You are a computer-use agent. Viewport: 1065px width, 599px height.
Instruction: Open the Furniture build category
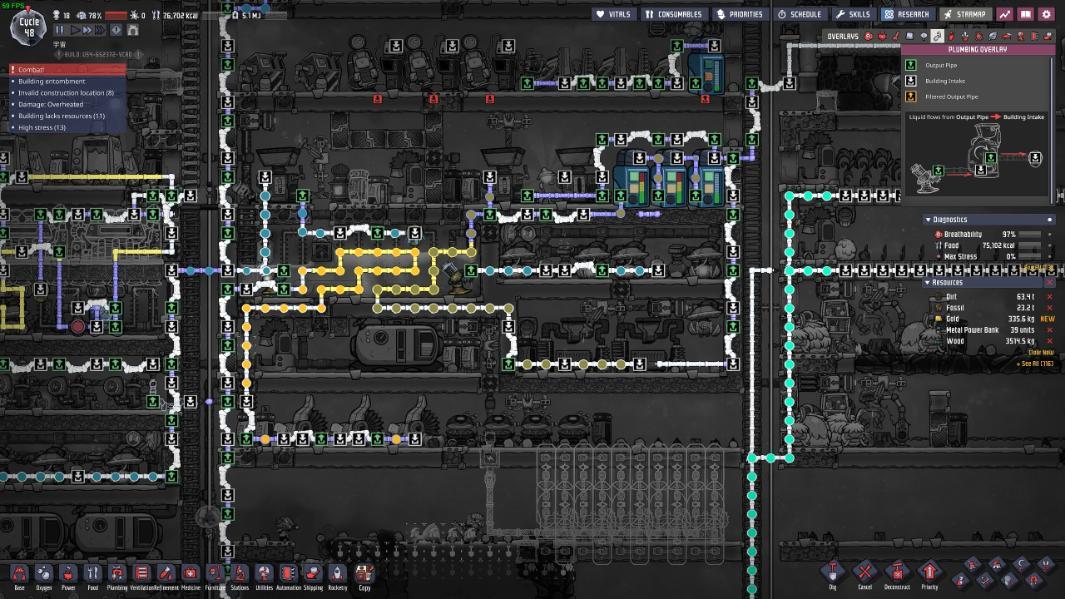[215, 576]
